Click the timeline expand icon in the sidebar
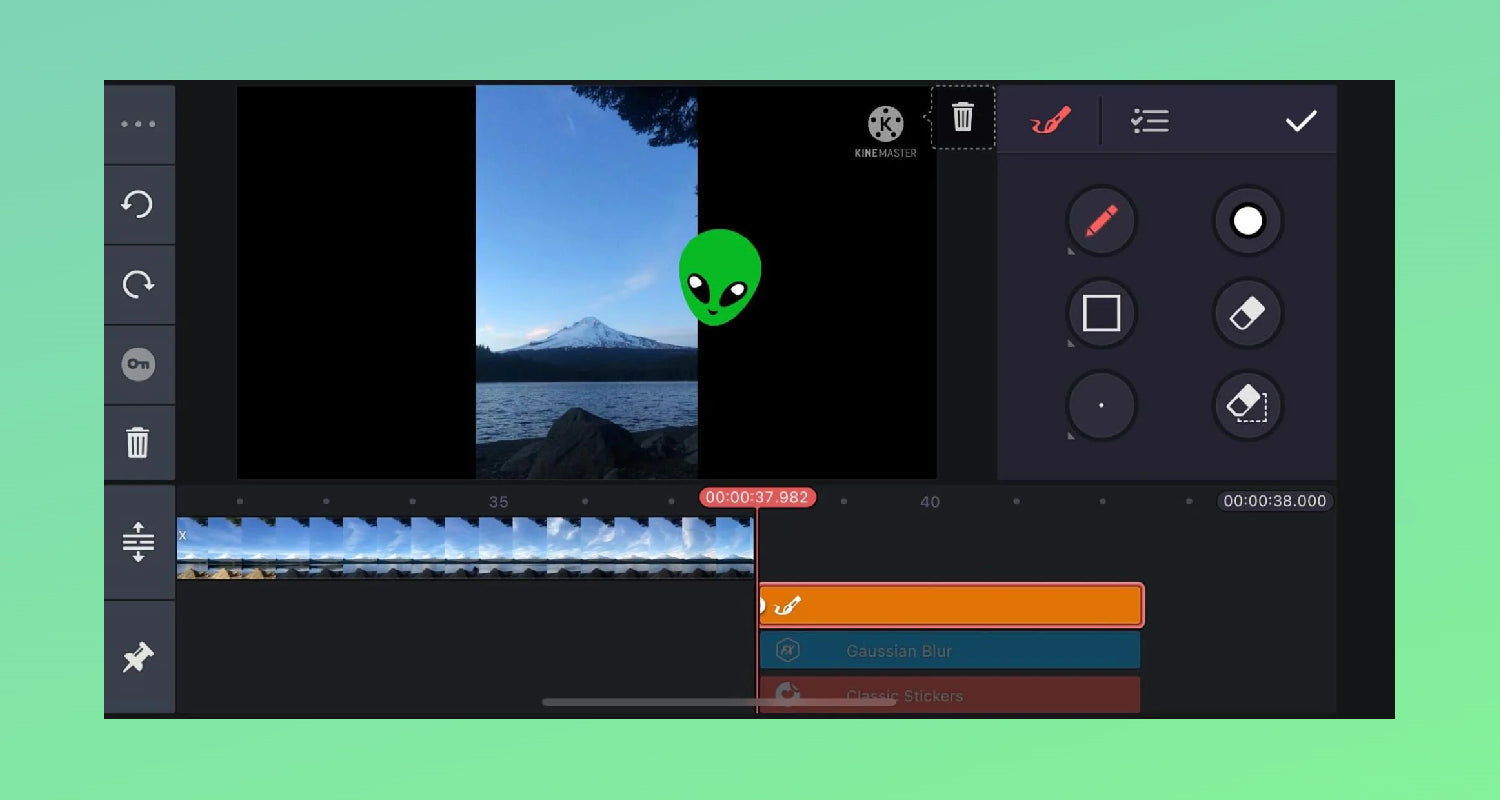1500x800 pixels. (x=139, y=543)
